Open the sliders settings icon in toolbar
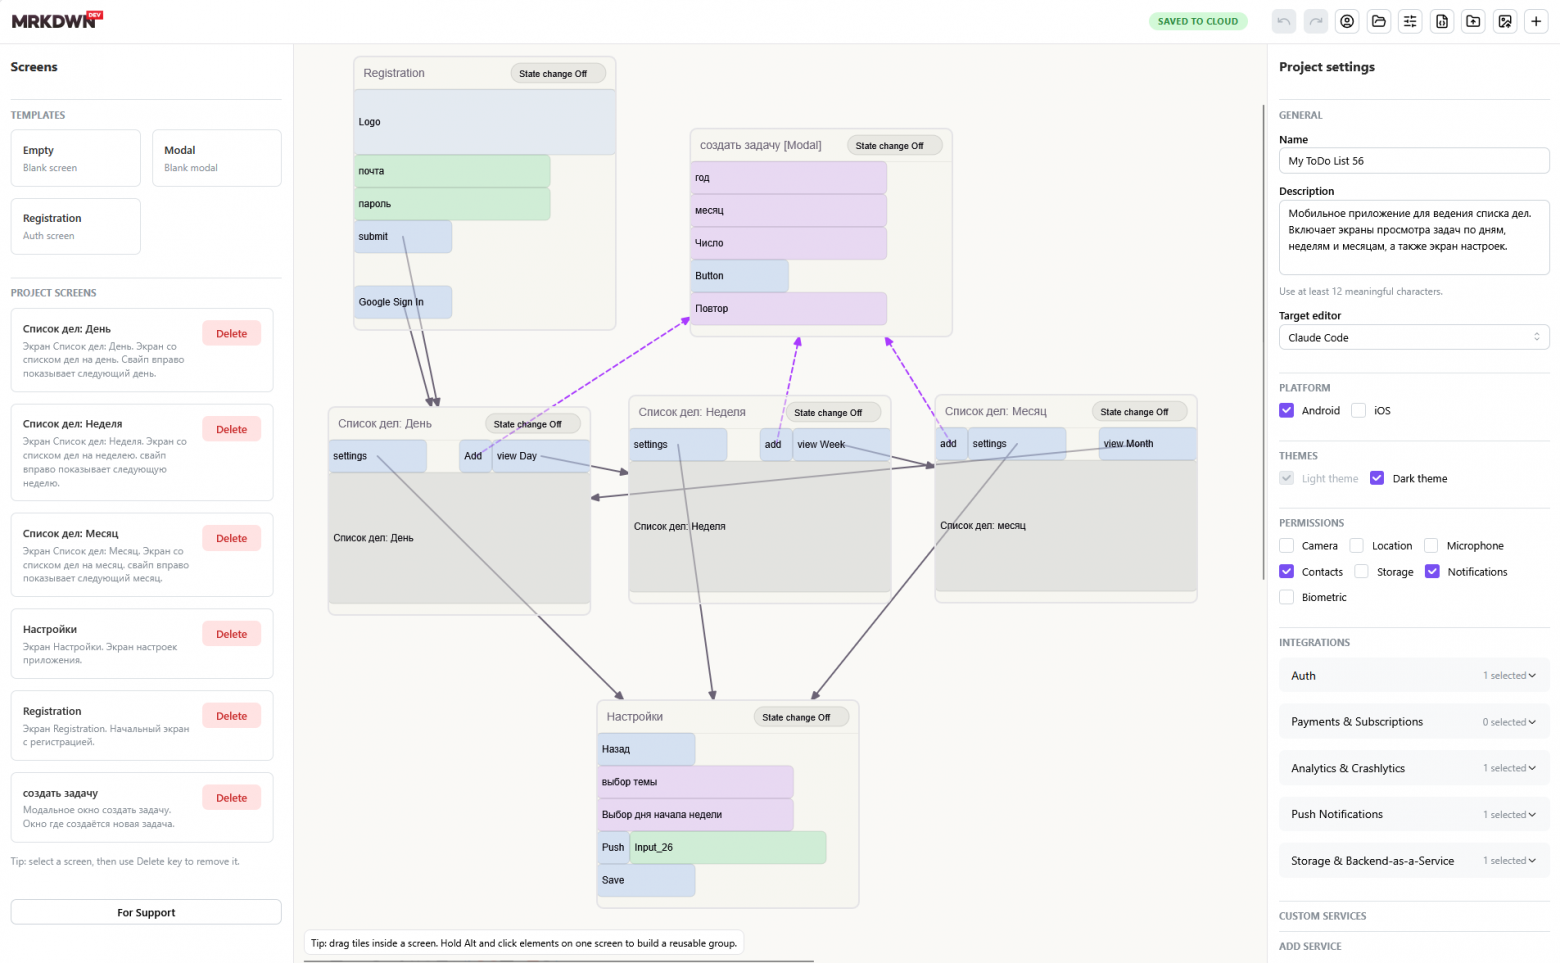The height and width of the screenshot is (963, 1560). (1410, 21)
